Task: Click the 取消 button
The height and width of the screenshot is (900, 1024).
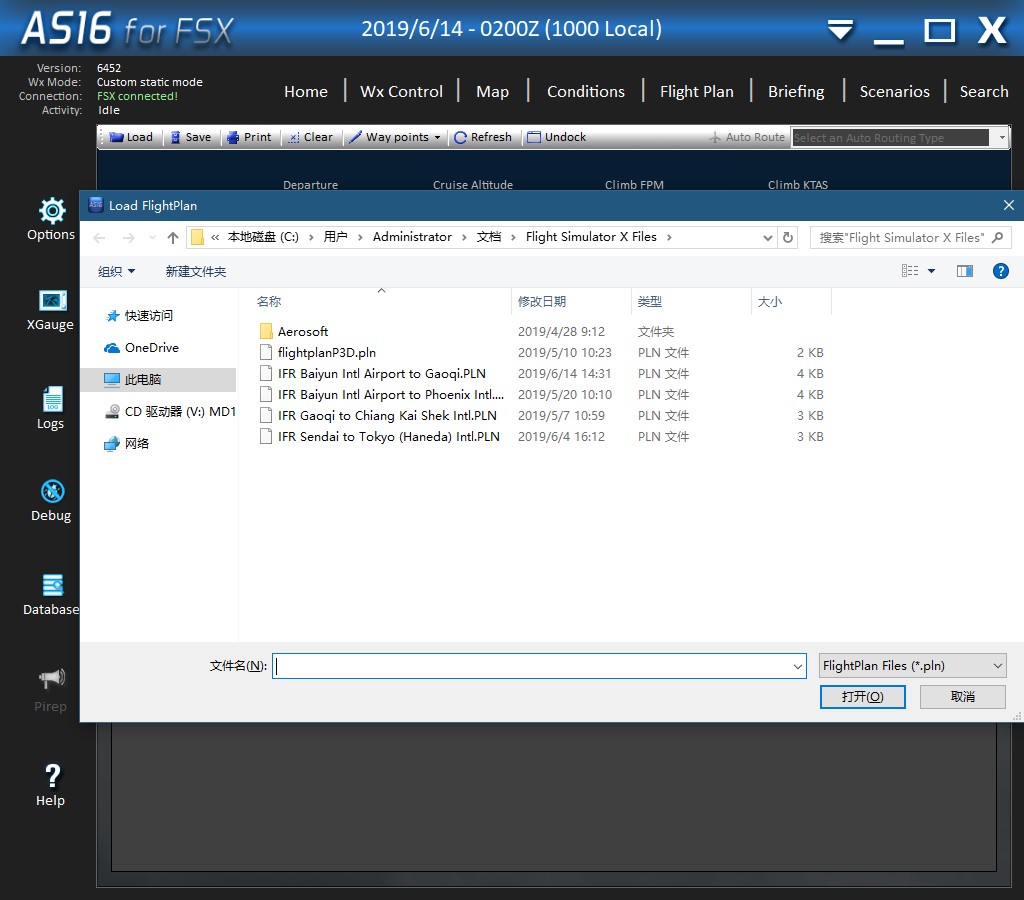Action: [x=963, y=697]
